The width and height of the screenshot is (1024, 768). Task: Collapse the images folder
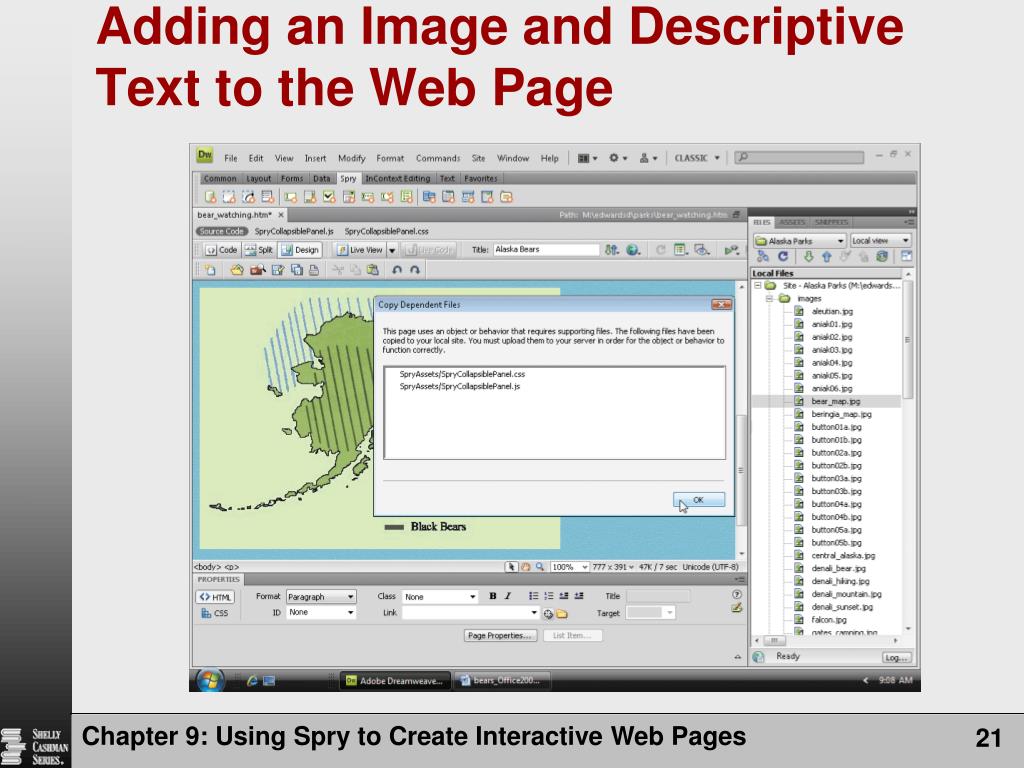(770, 298)
